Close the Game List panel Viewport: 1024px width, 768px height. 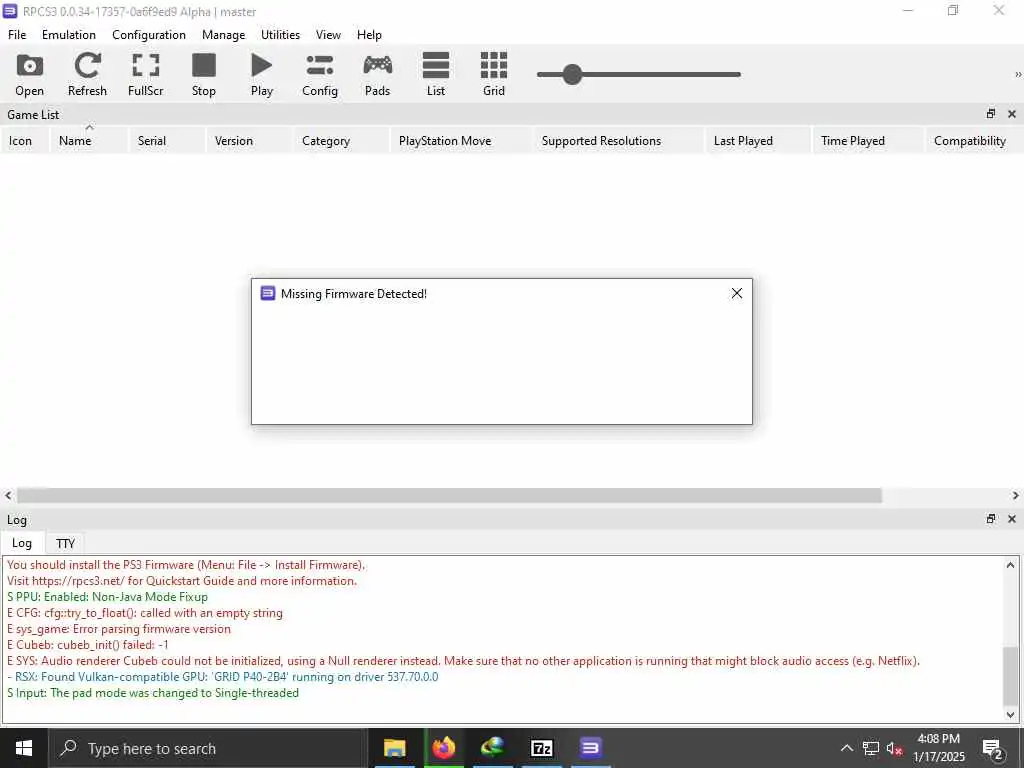pyautogui.click(x=1012, y=114)
